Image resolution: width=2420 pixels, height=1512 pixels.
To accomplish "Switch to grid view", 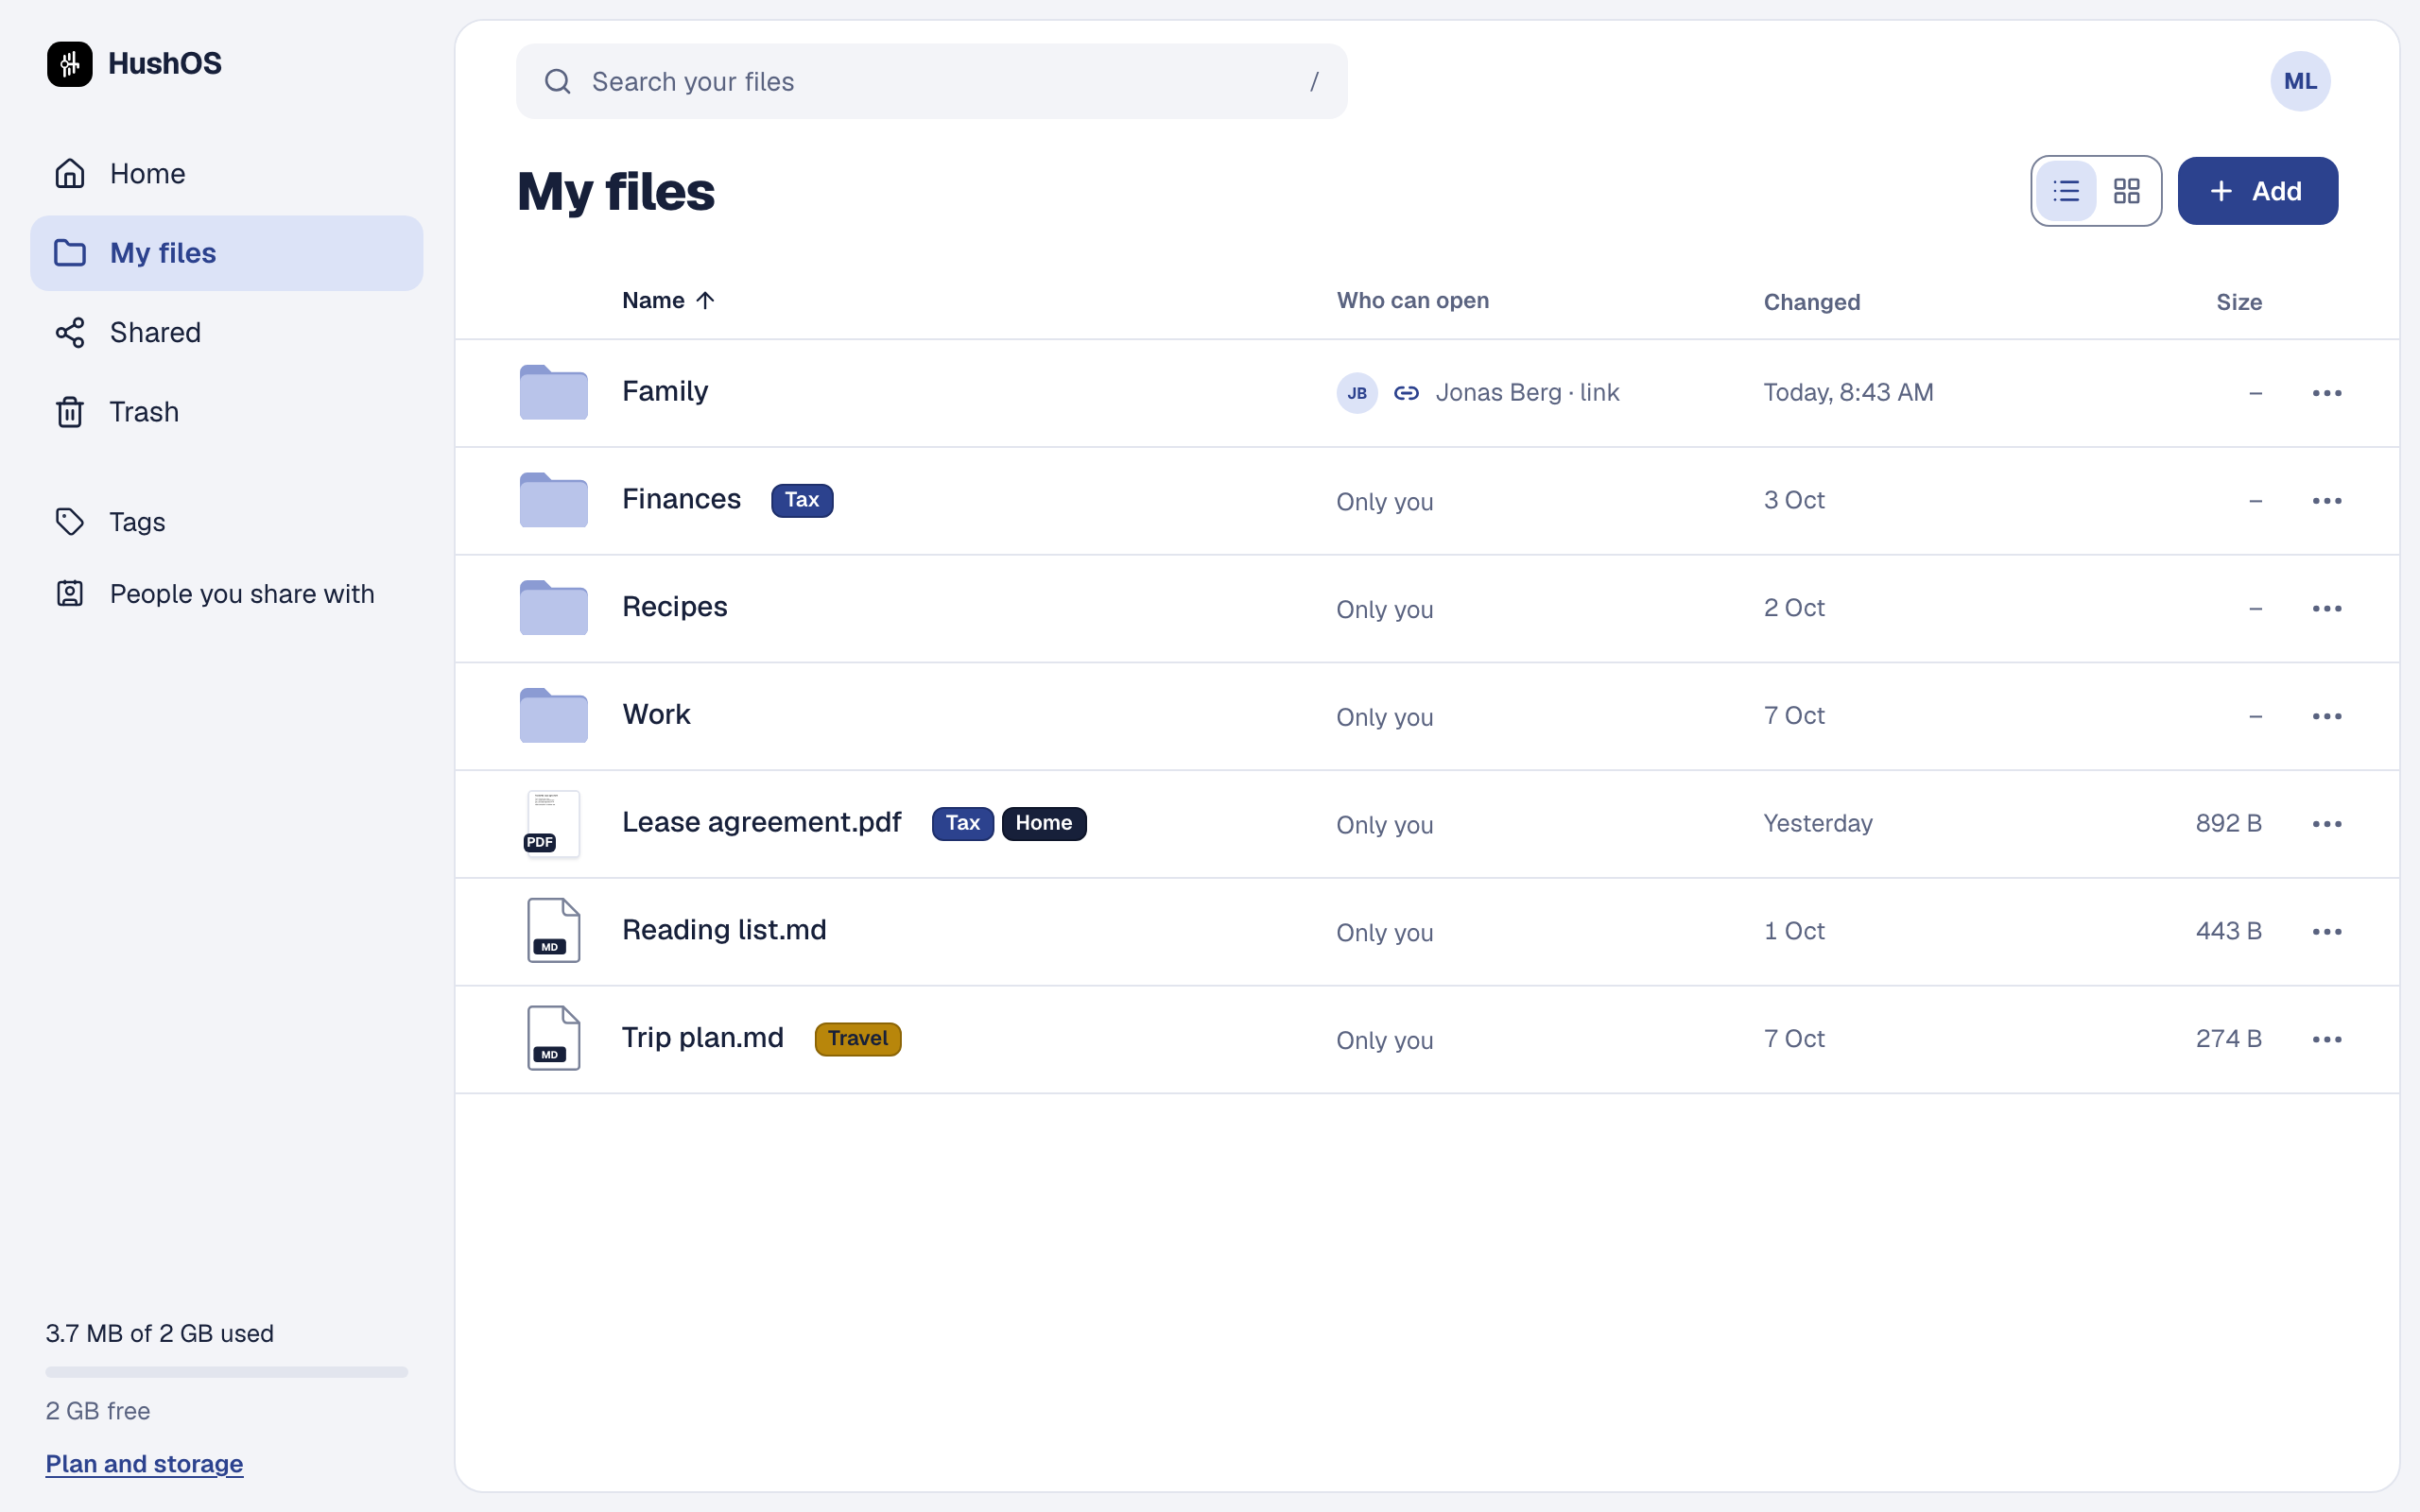I will point(2126,191).
